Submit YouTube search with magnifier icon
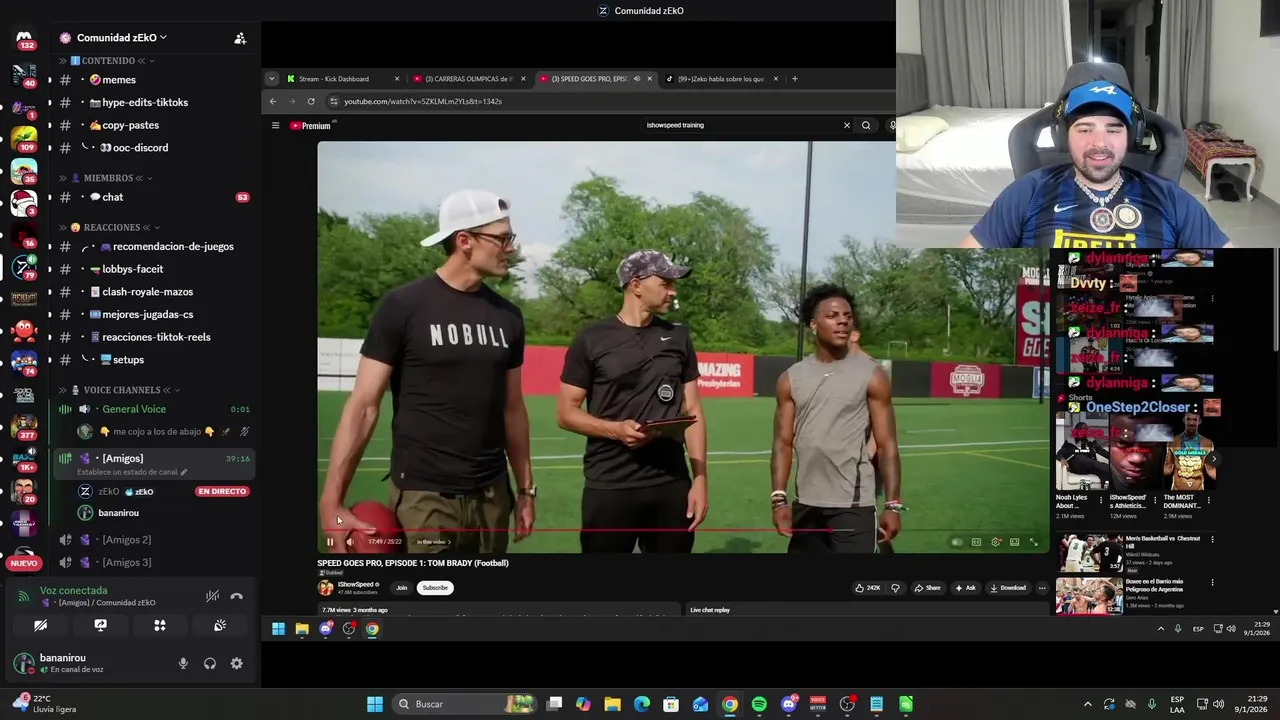 (x=866, y=126)
